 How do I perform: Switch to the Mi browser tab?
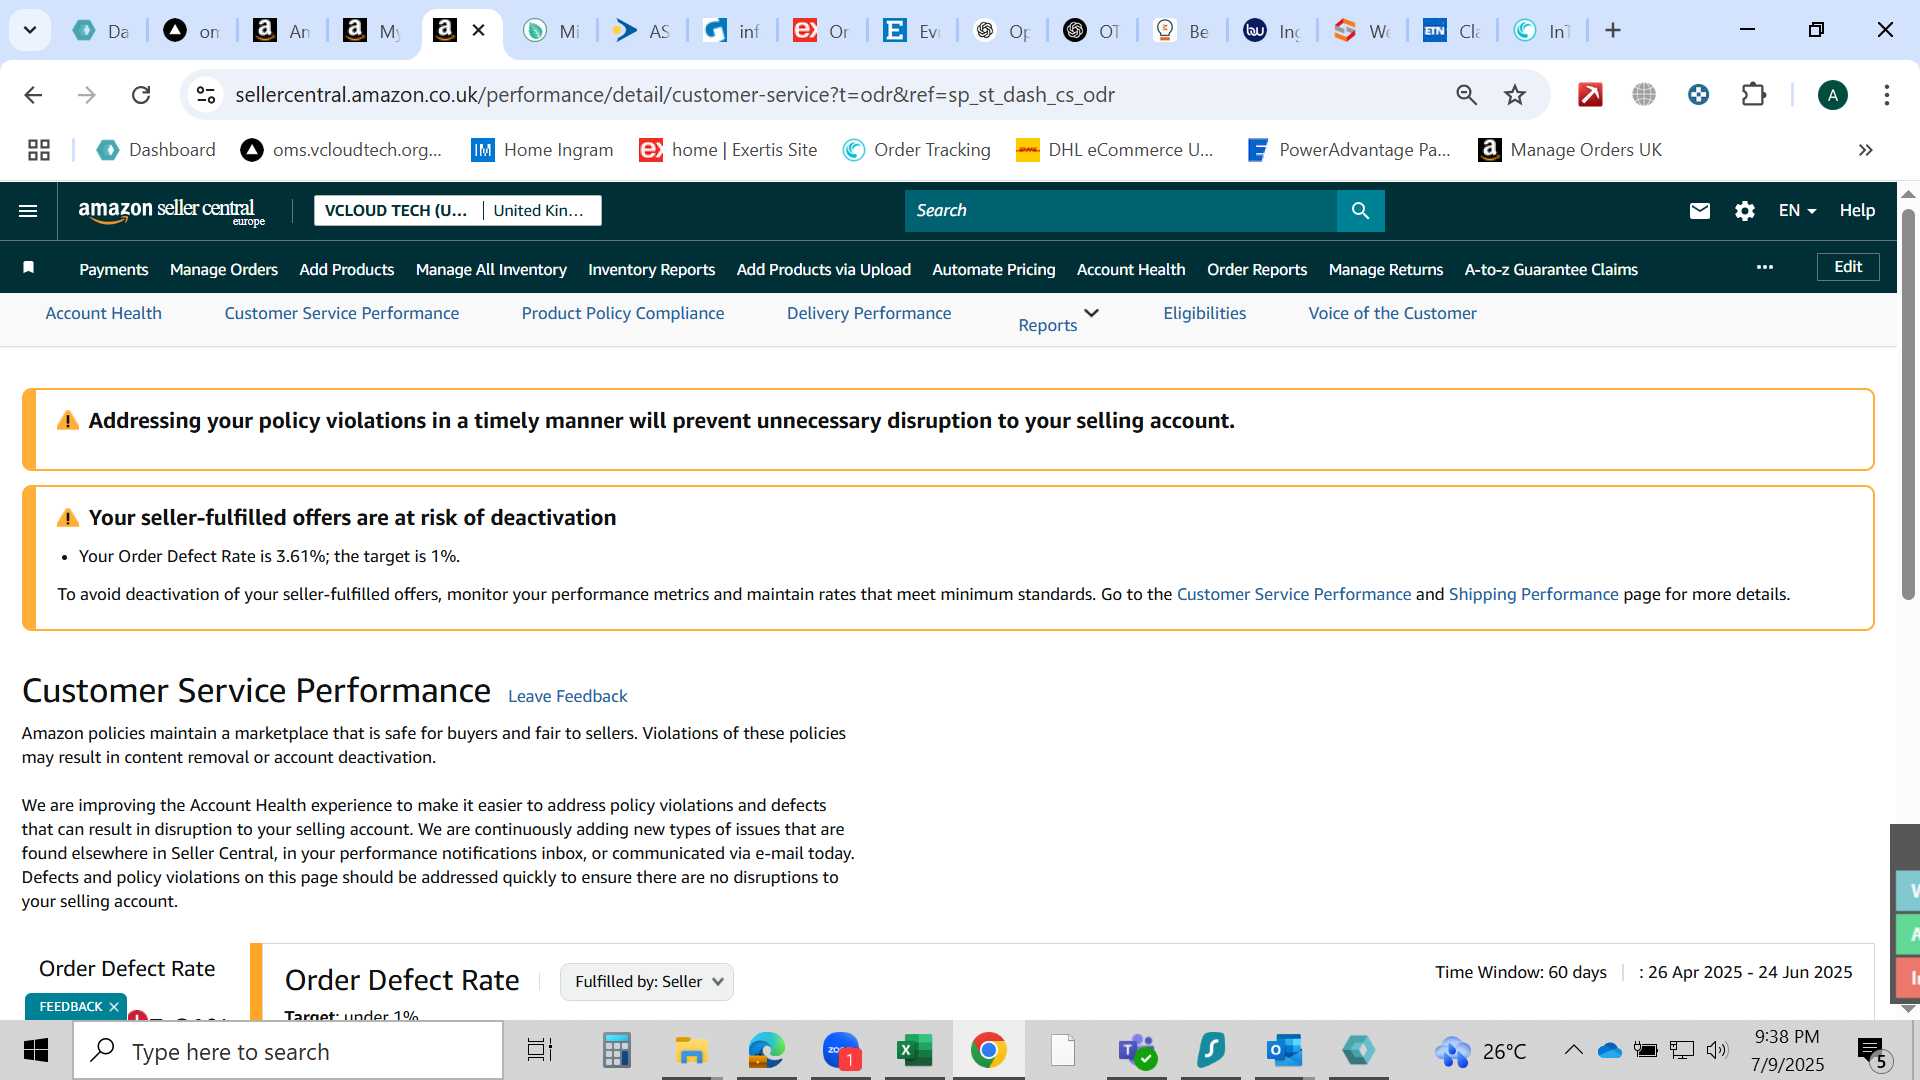click(x=552, y=31)
